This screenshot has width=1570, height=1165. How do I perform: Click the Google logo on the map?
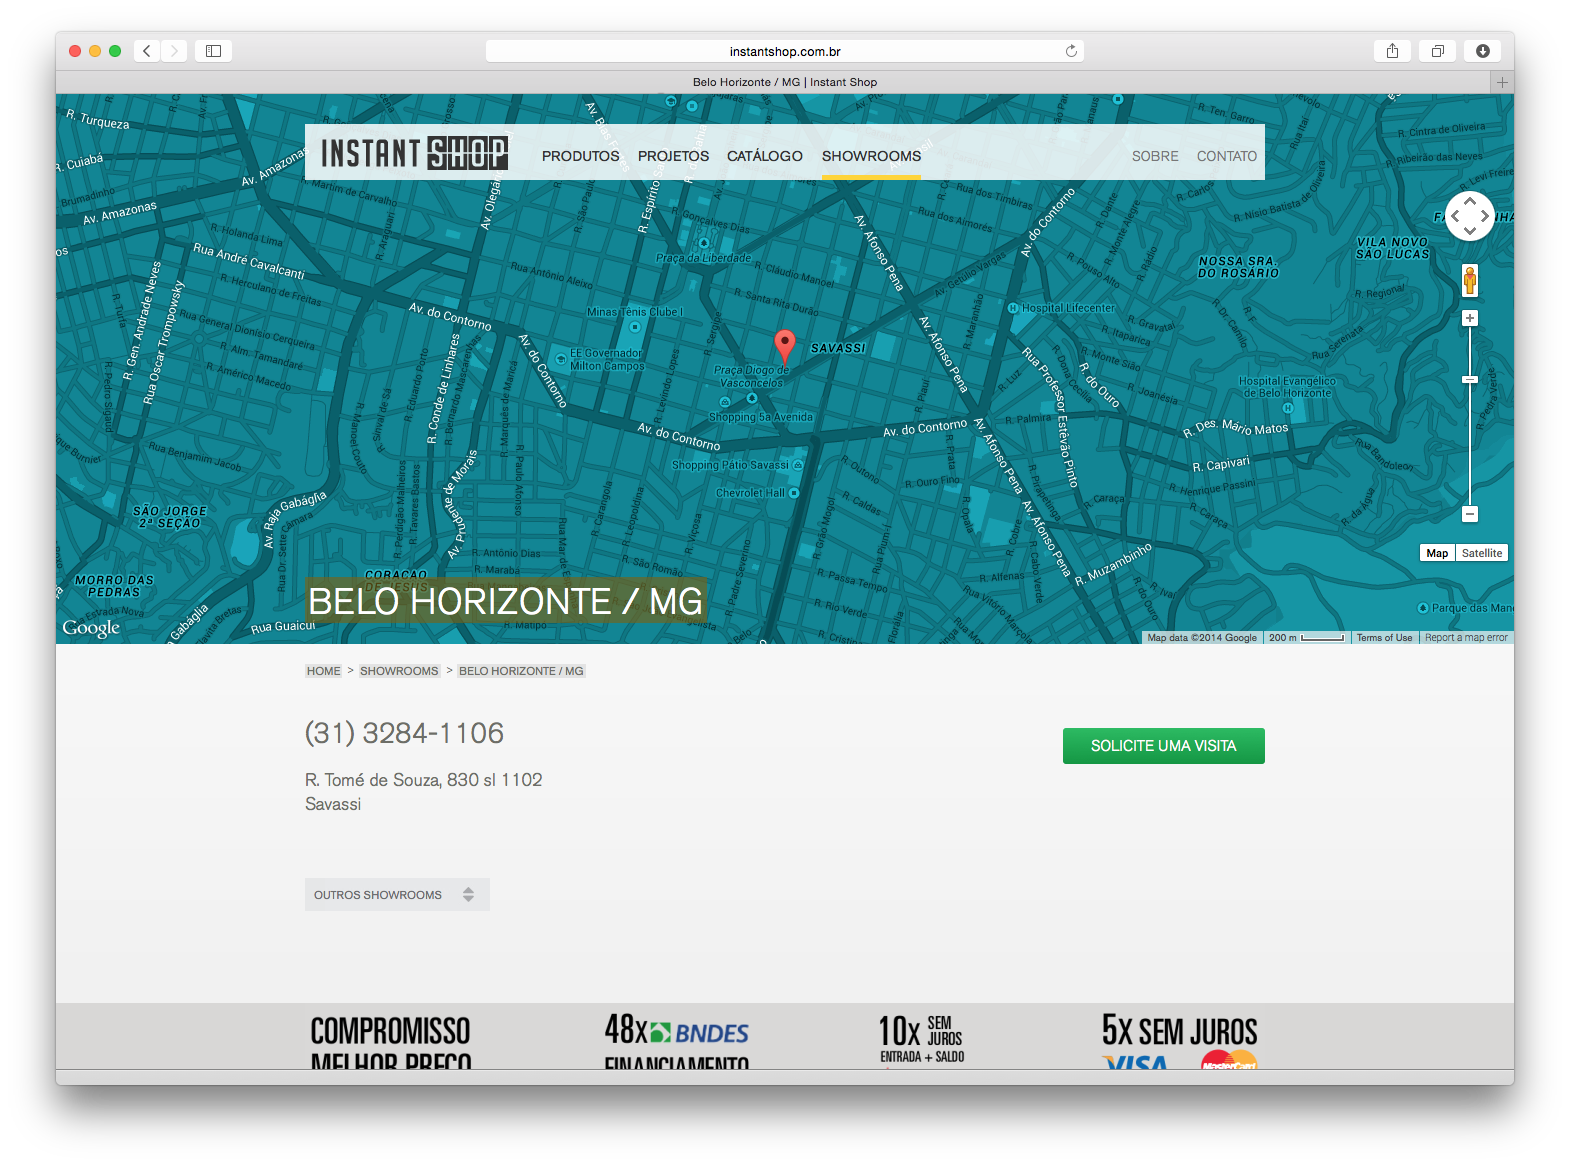[91, 628]
